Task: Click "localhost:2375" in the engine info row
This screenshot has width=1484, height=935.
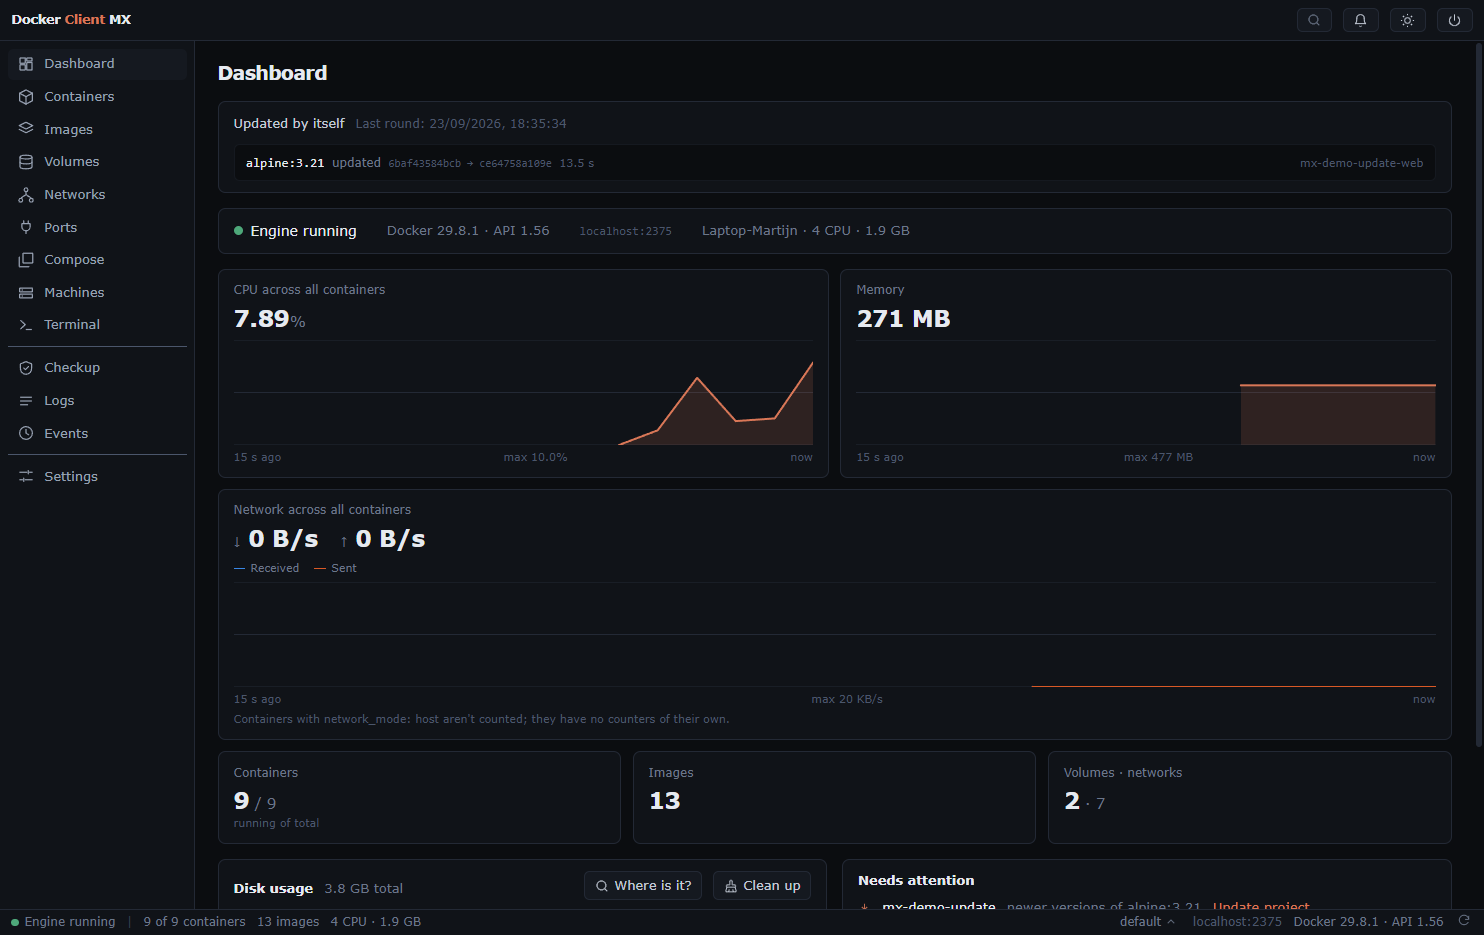Action: (626, 231)
